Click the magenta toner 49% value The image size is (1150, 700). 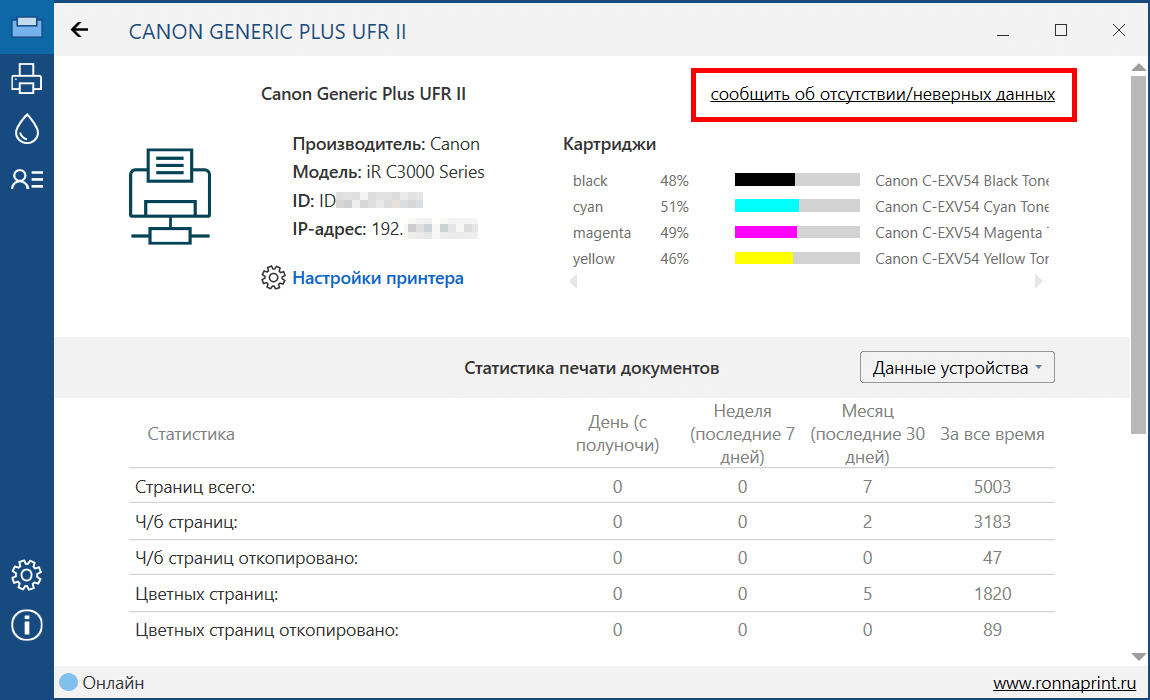[674, 233]
